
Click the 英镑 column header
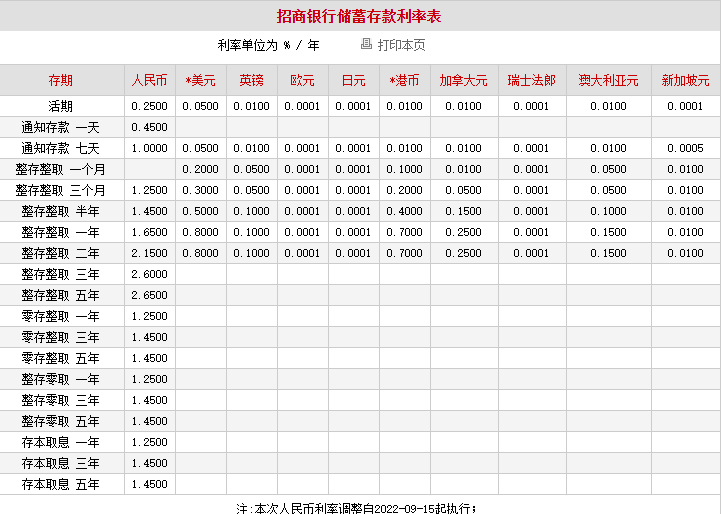tap(251, 80)
